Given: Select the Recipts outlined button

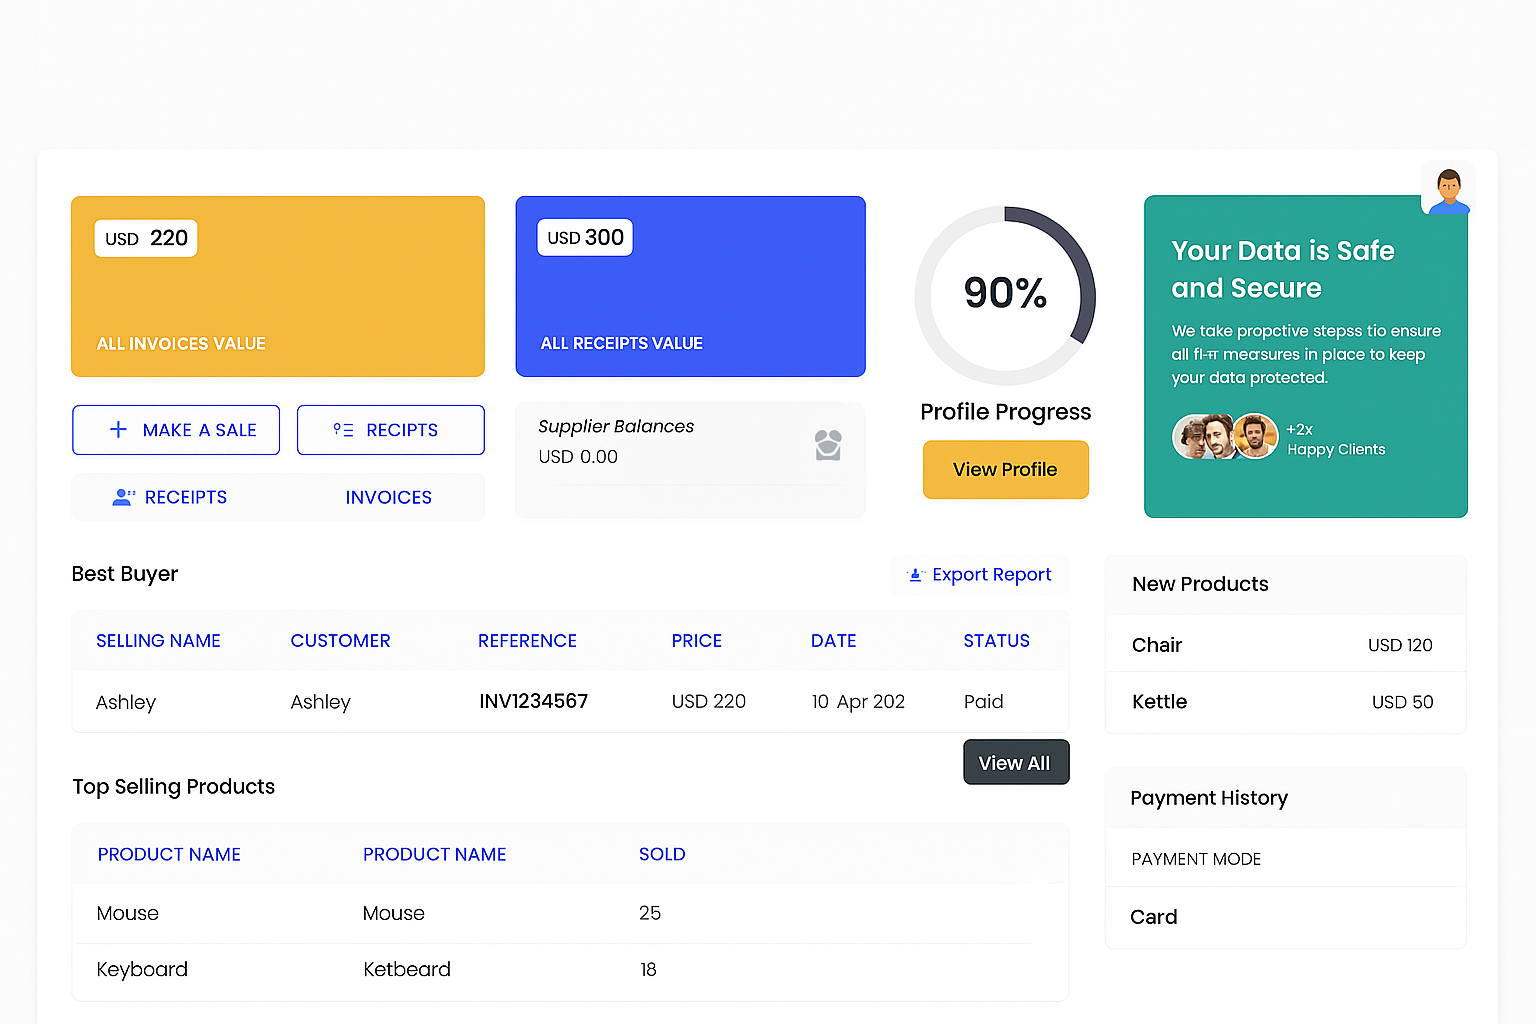Looking at the screenshot, I should [390, 430].
